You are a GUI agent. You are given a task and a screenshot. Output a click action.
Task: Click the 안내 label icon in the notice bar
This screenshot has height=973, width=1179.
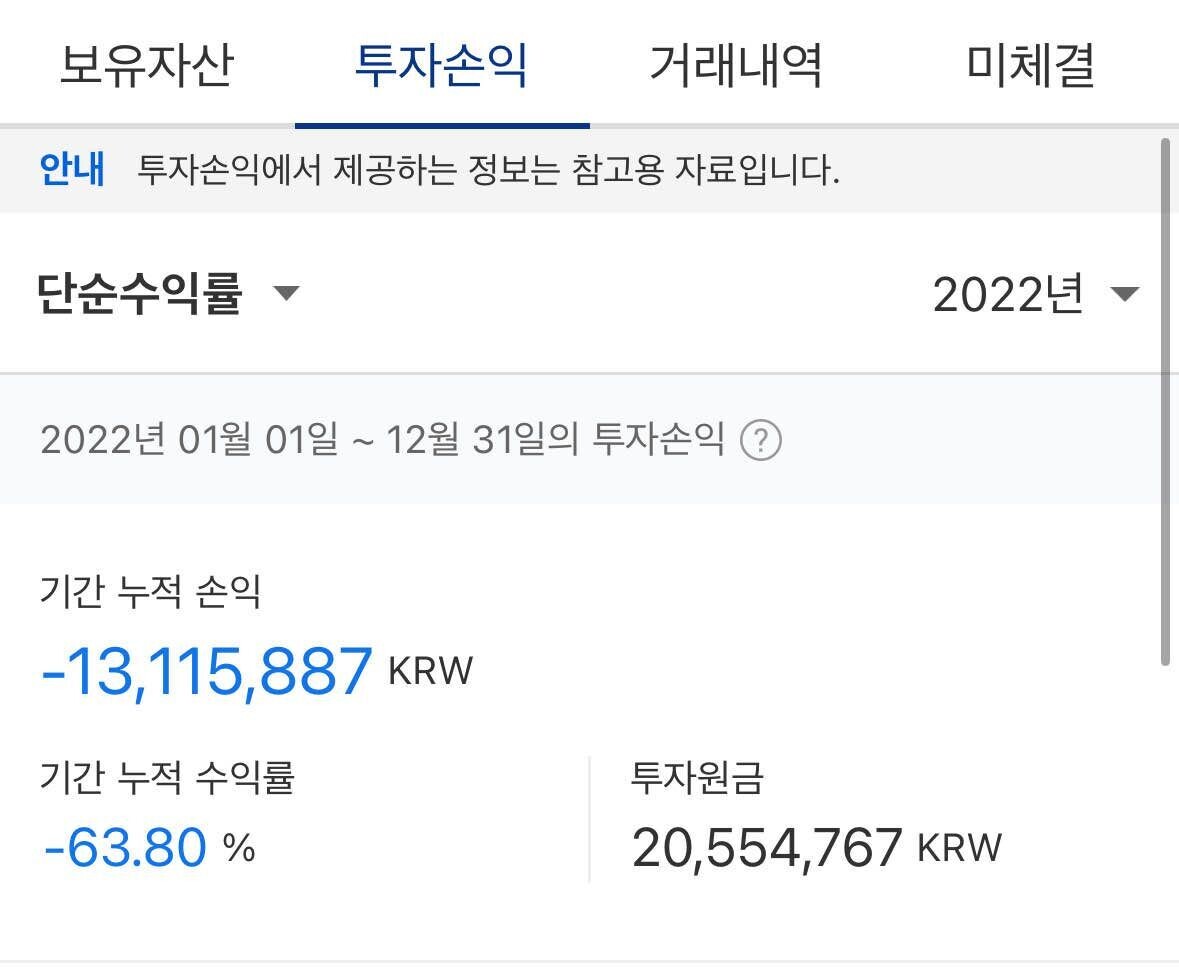(x=71, y=170)
